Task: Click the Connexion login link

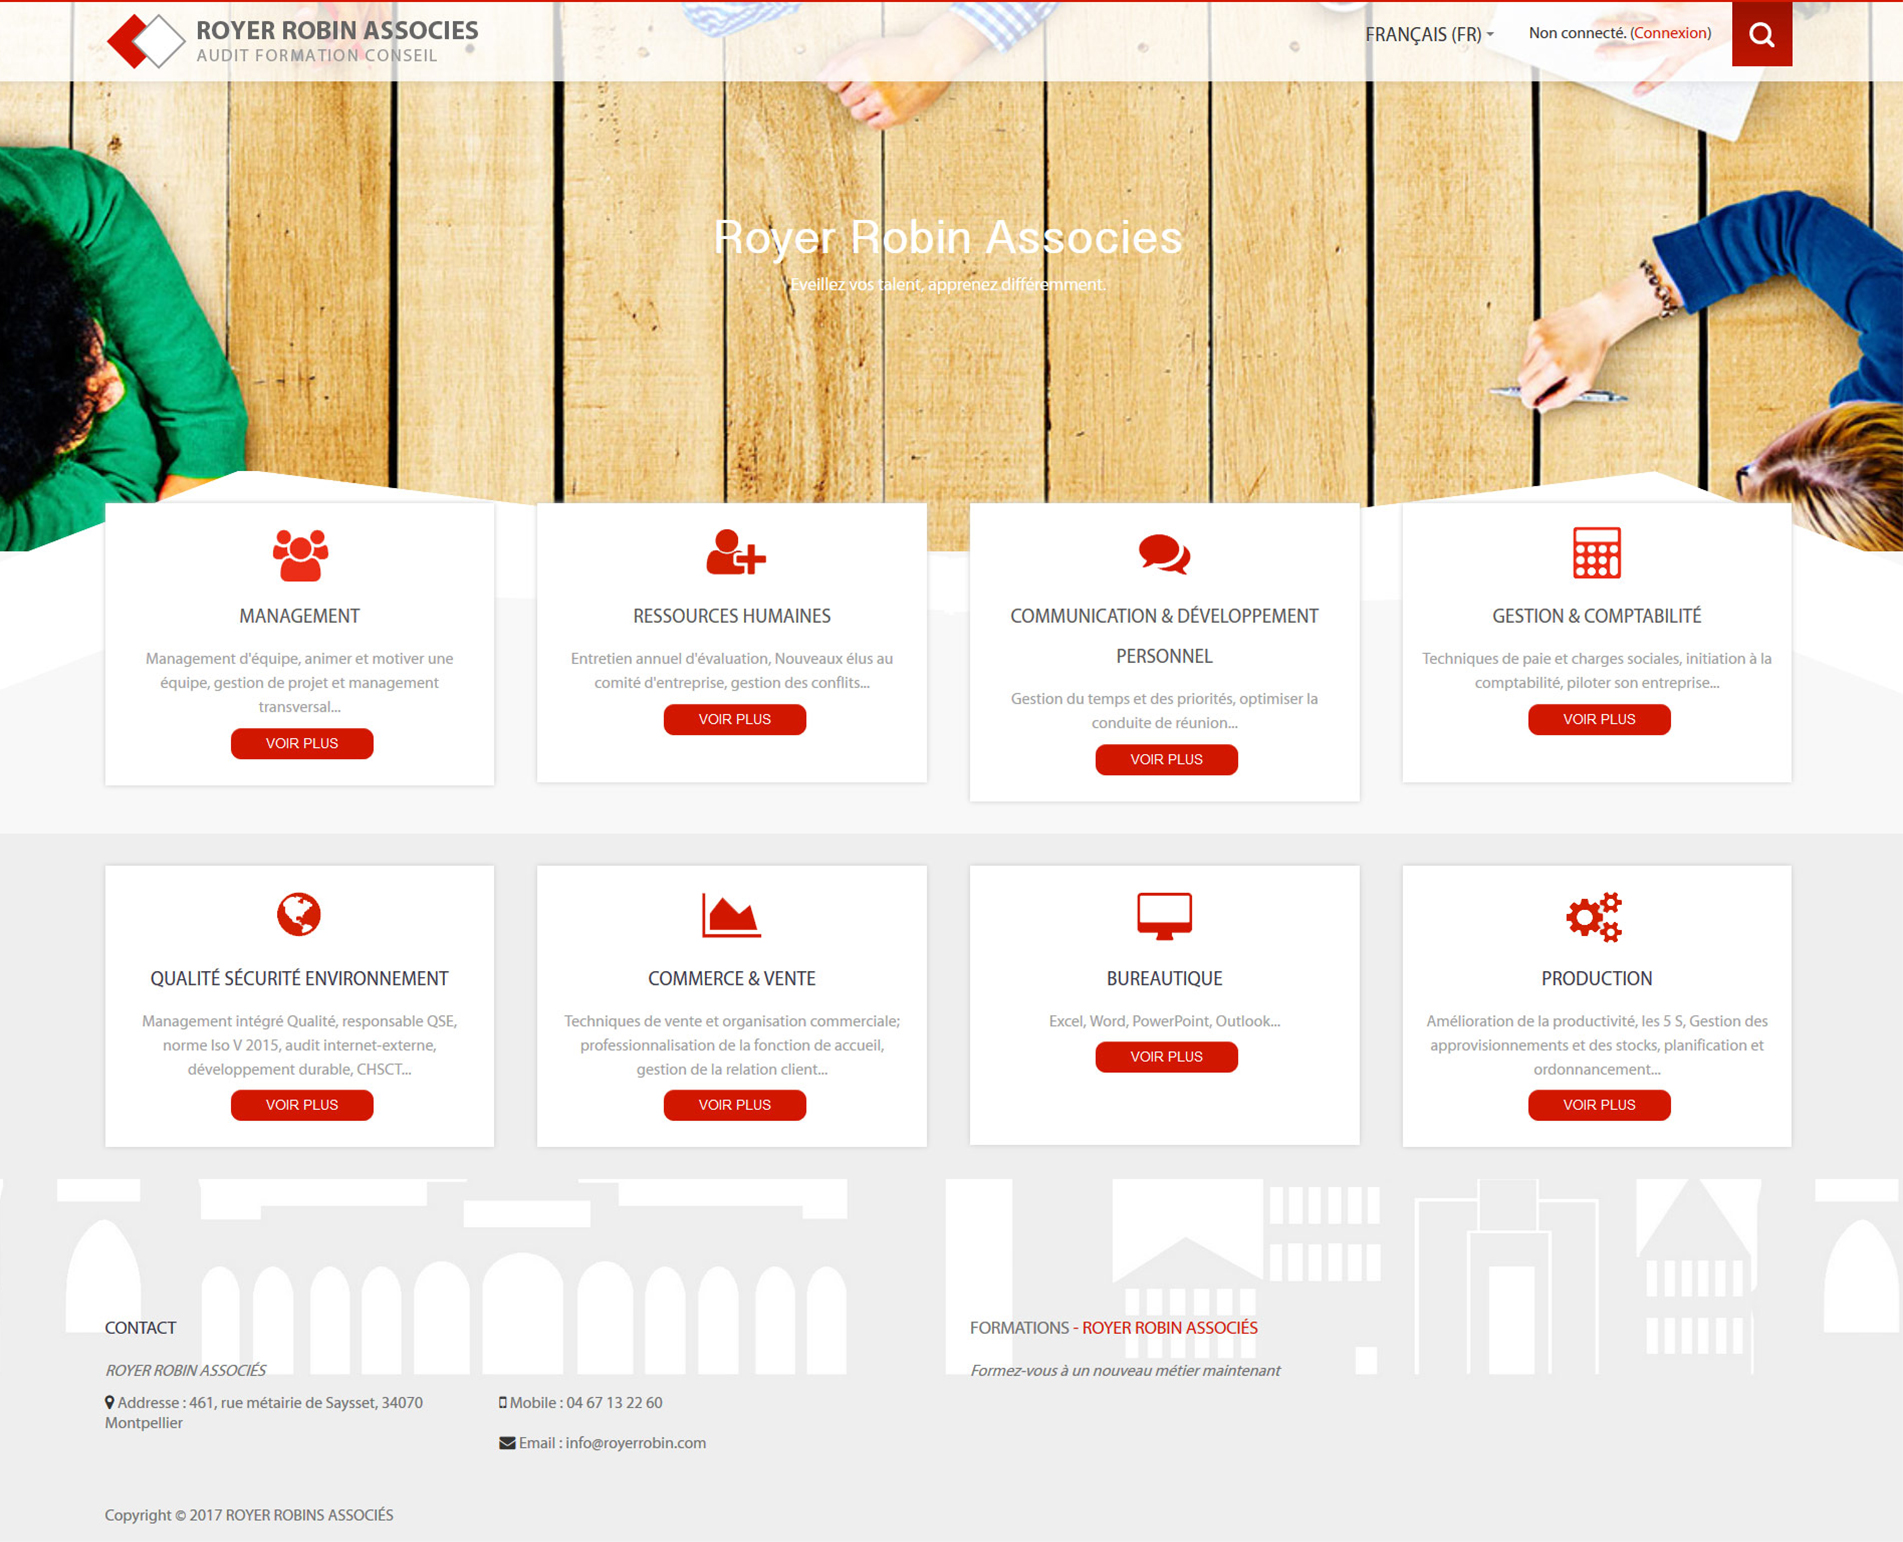Action: point(1671,33)
